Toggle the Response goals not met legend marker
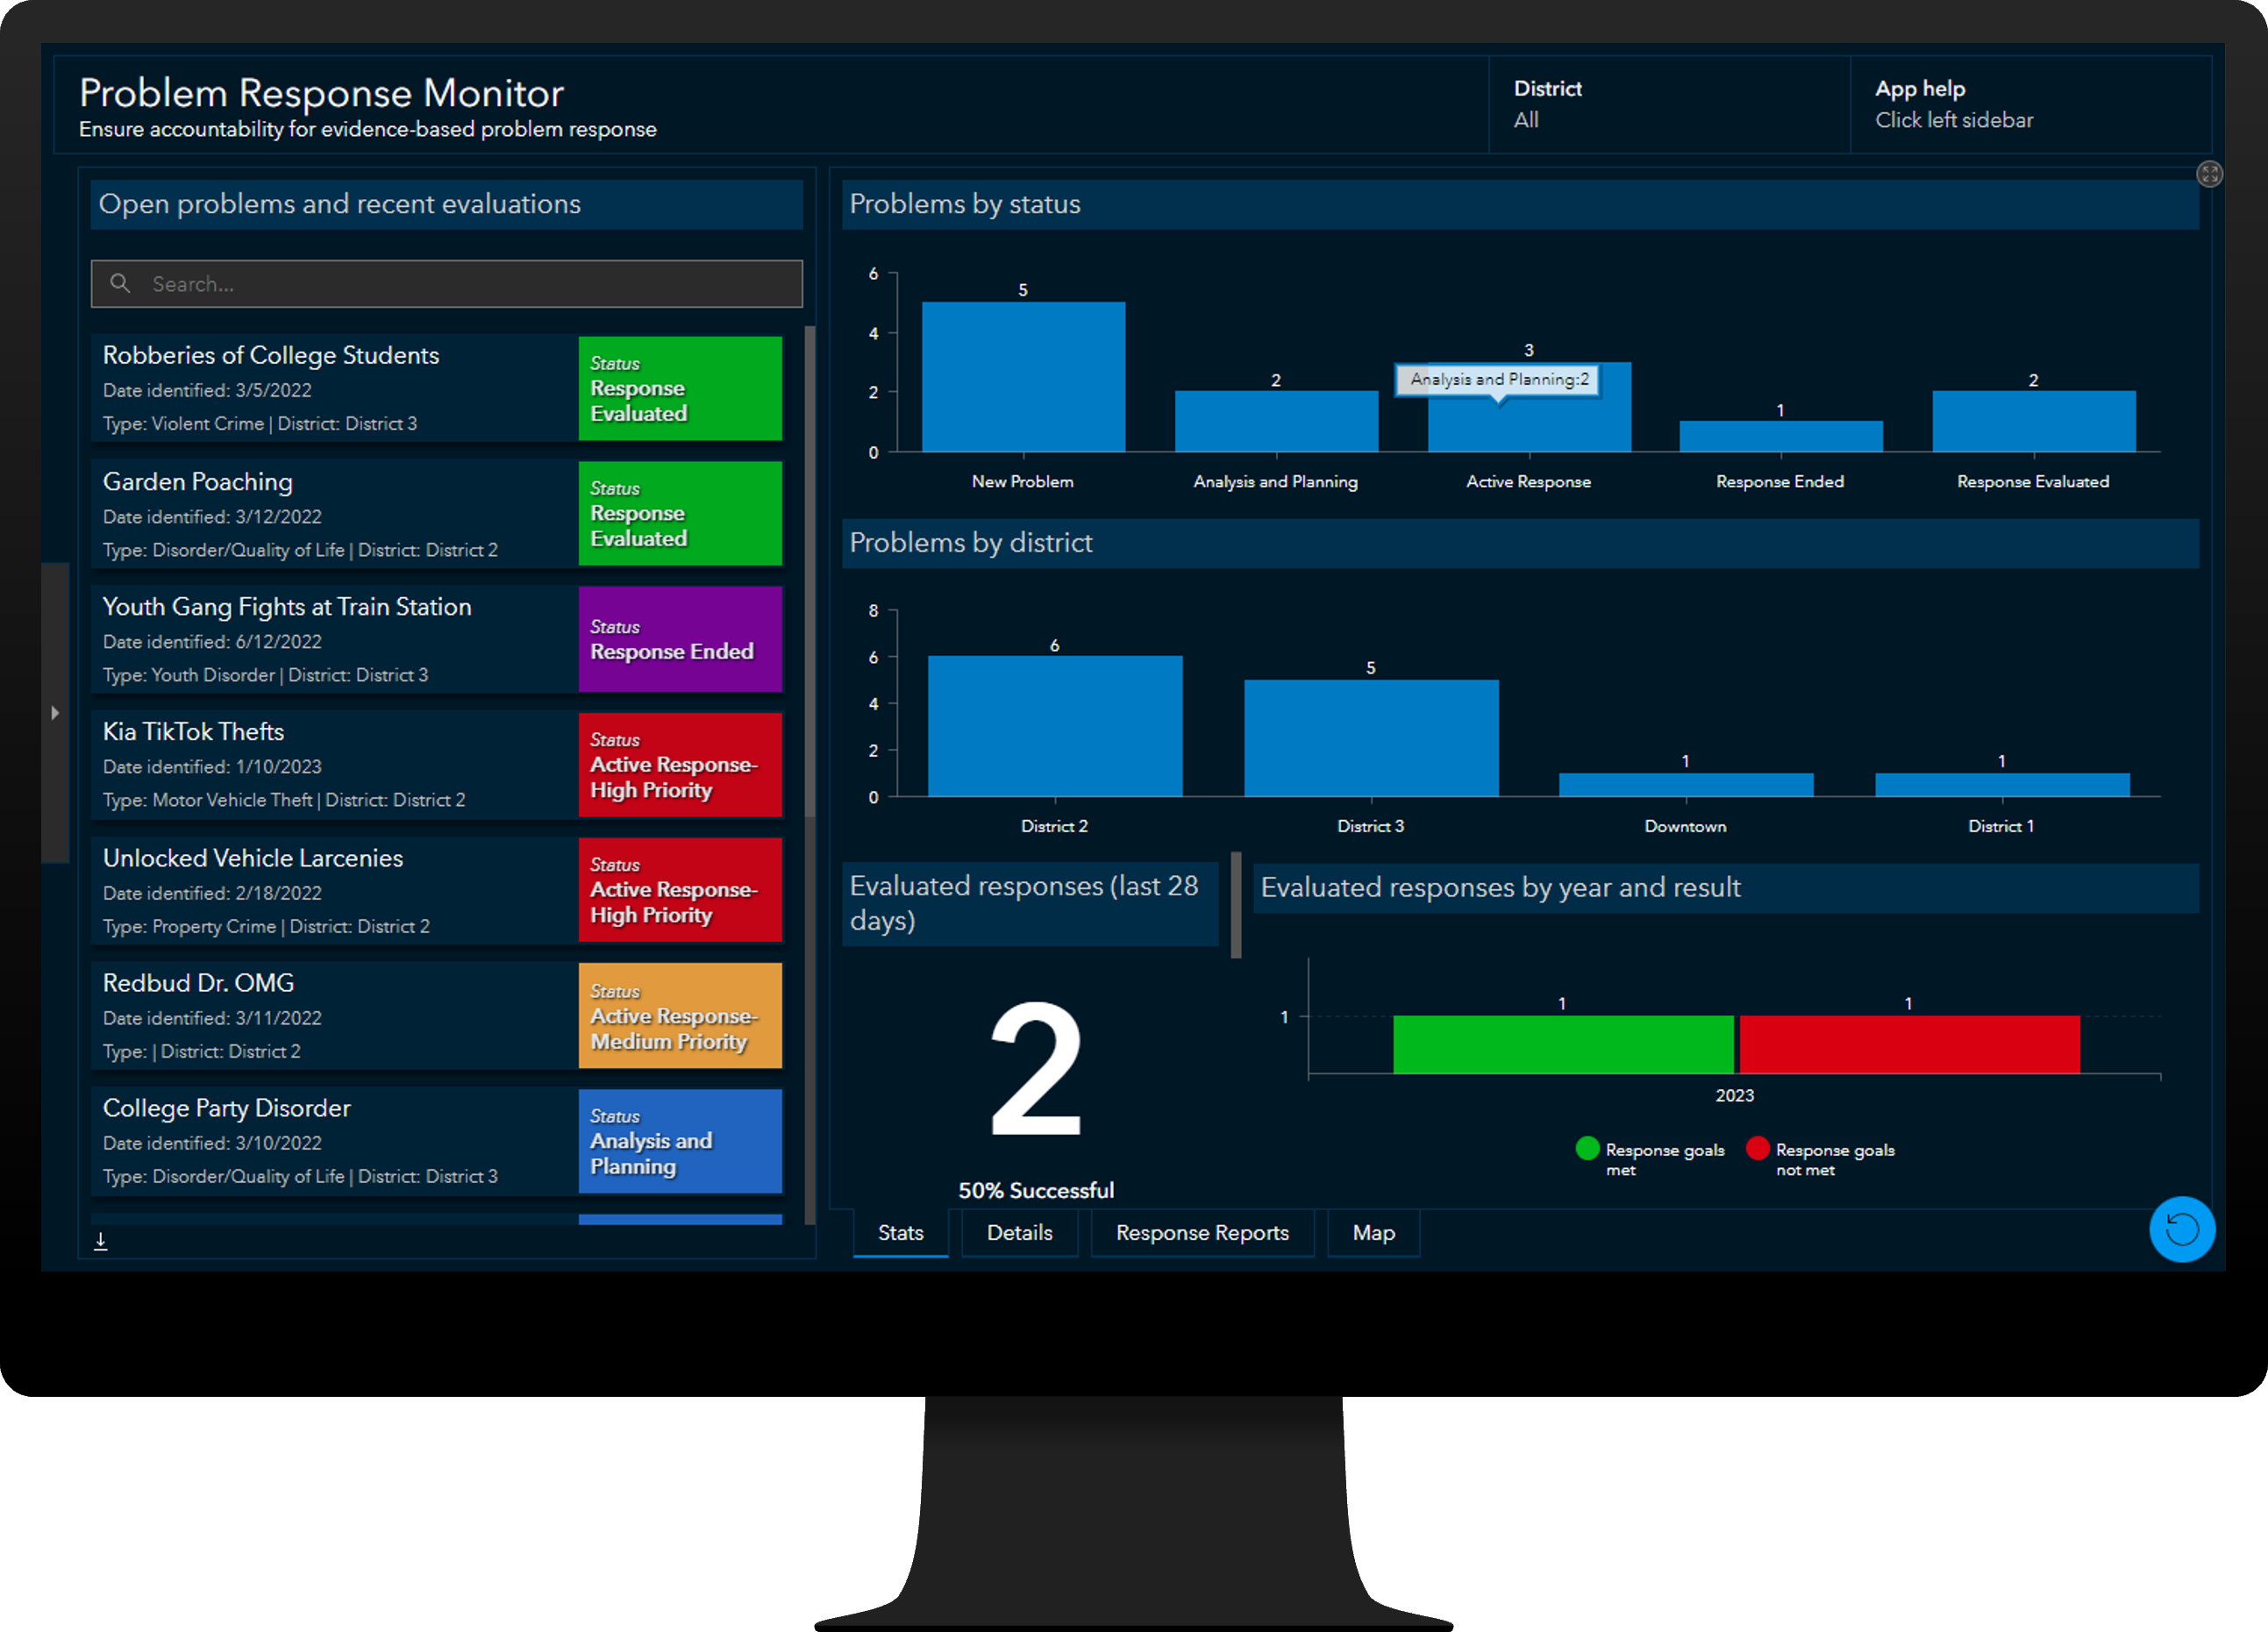The height and width of the screenshot is (1632, 2268). pyautogui.click(x=1757, y=1148)
